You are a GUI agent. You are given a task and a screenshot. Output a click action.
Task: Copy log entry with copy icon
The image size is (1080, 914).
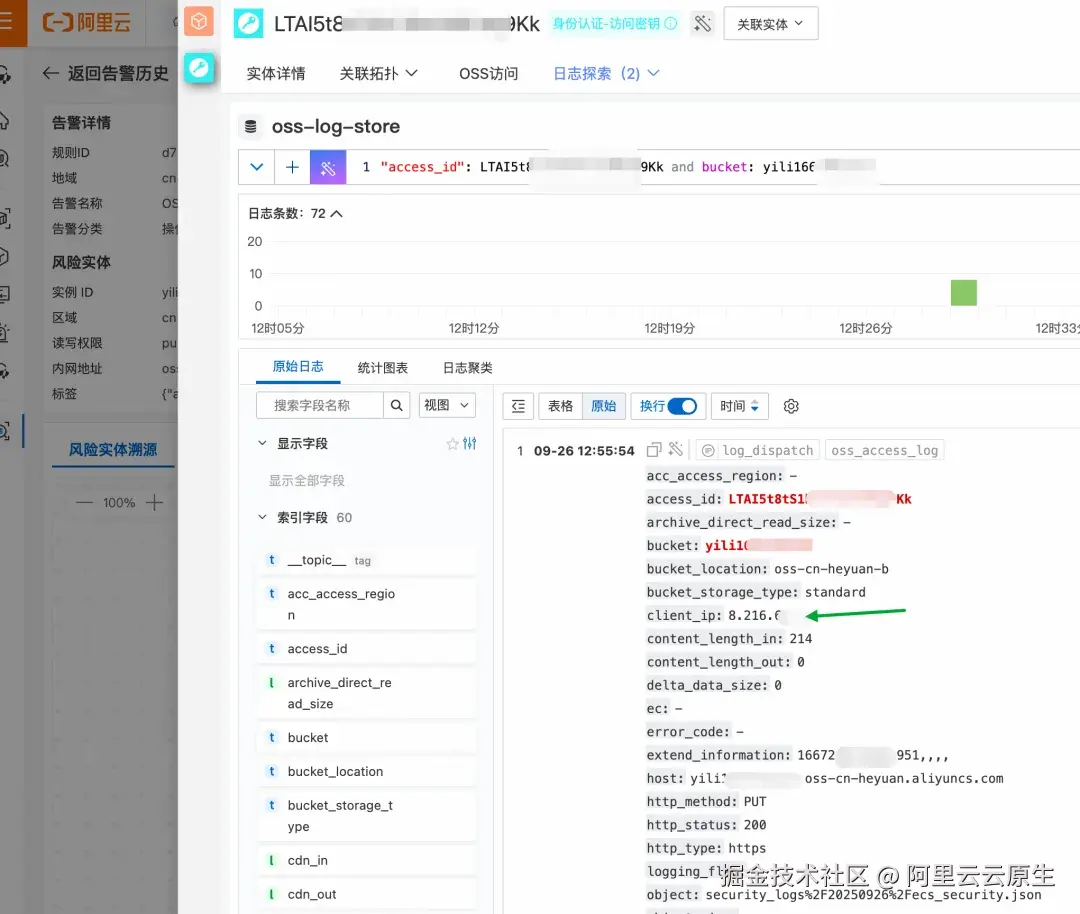(654, 450)
